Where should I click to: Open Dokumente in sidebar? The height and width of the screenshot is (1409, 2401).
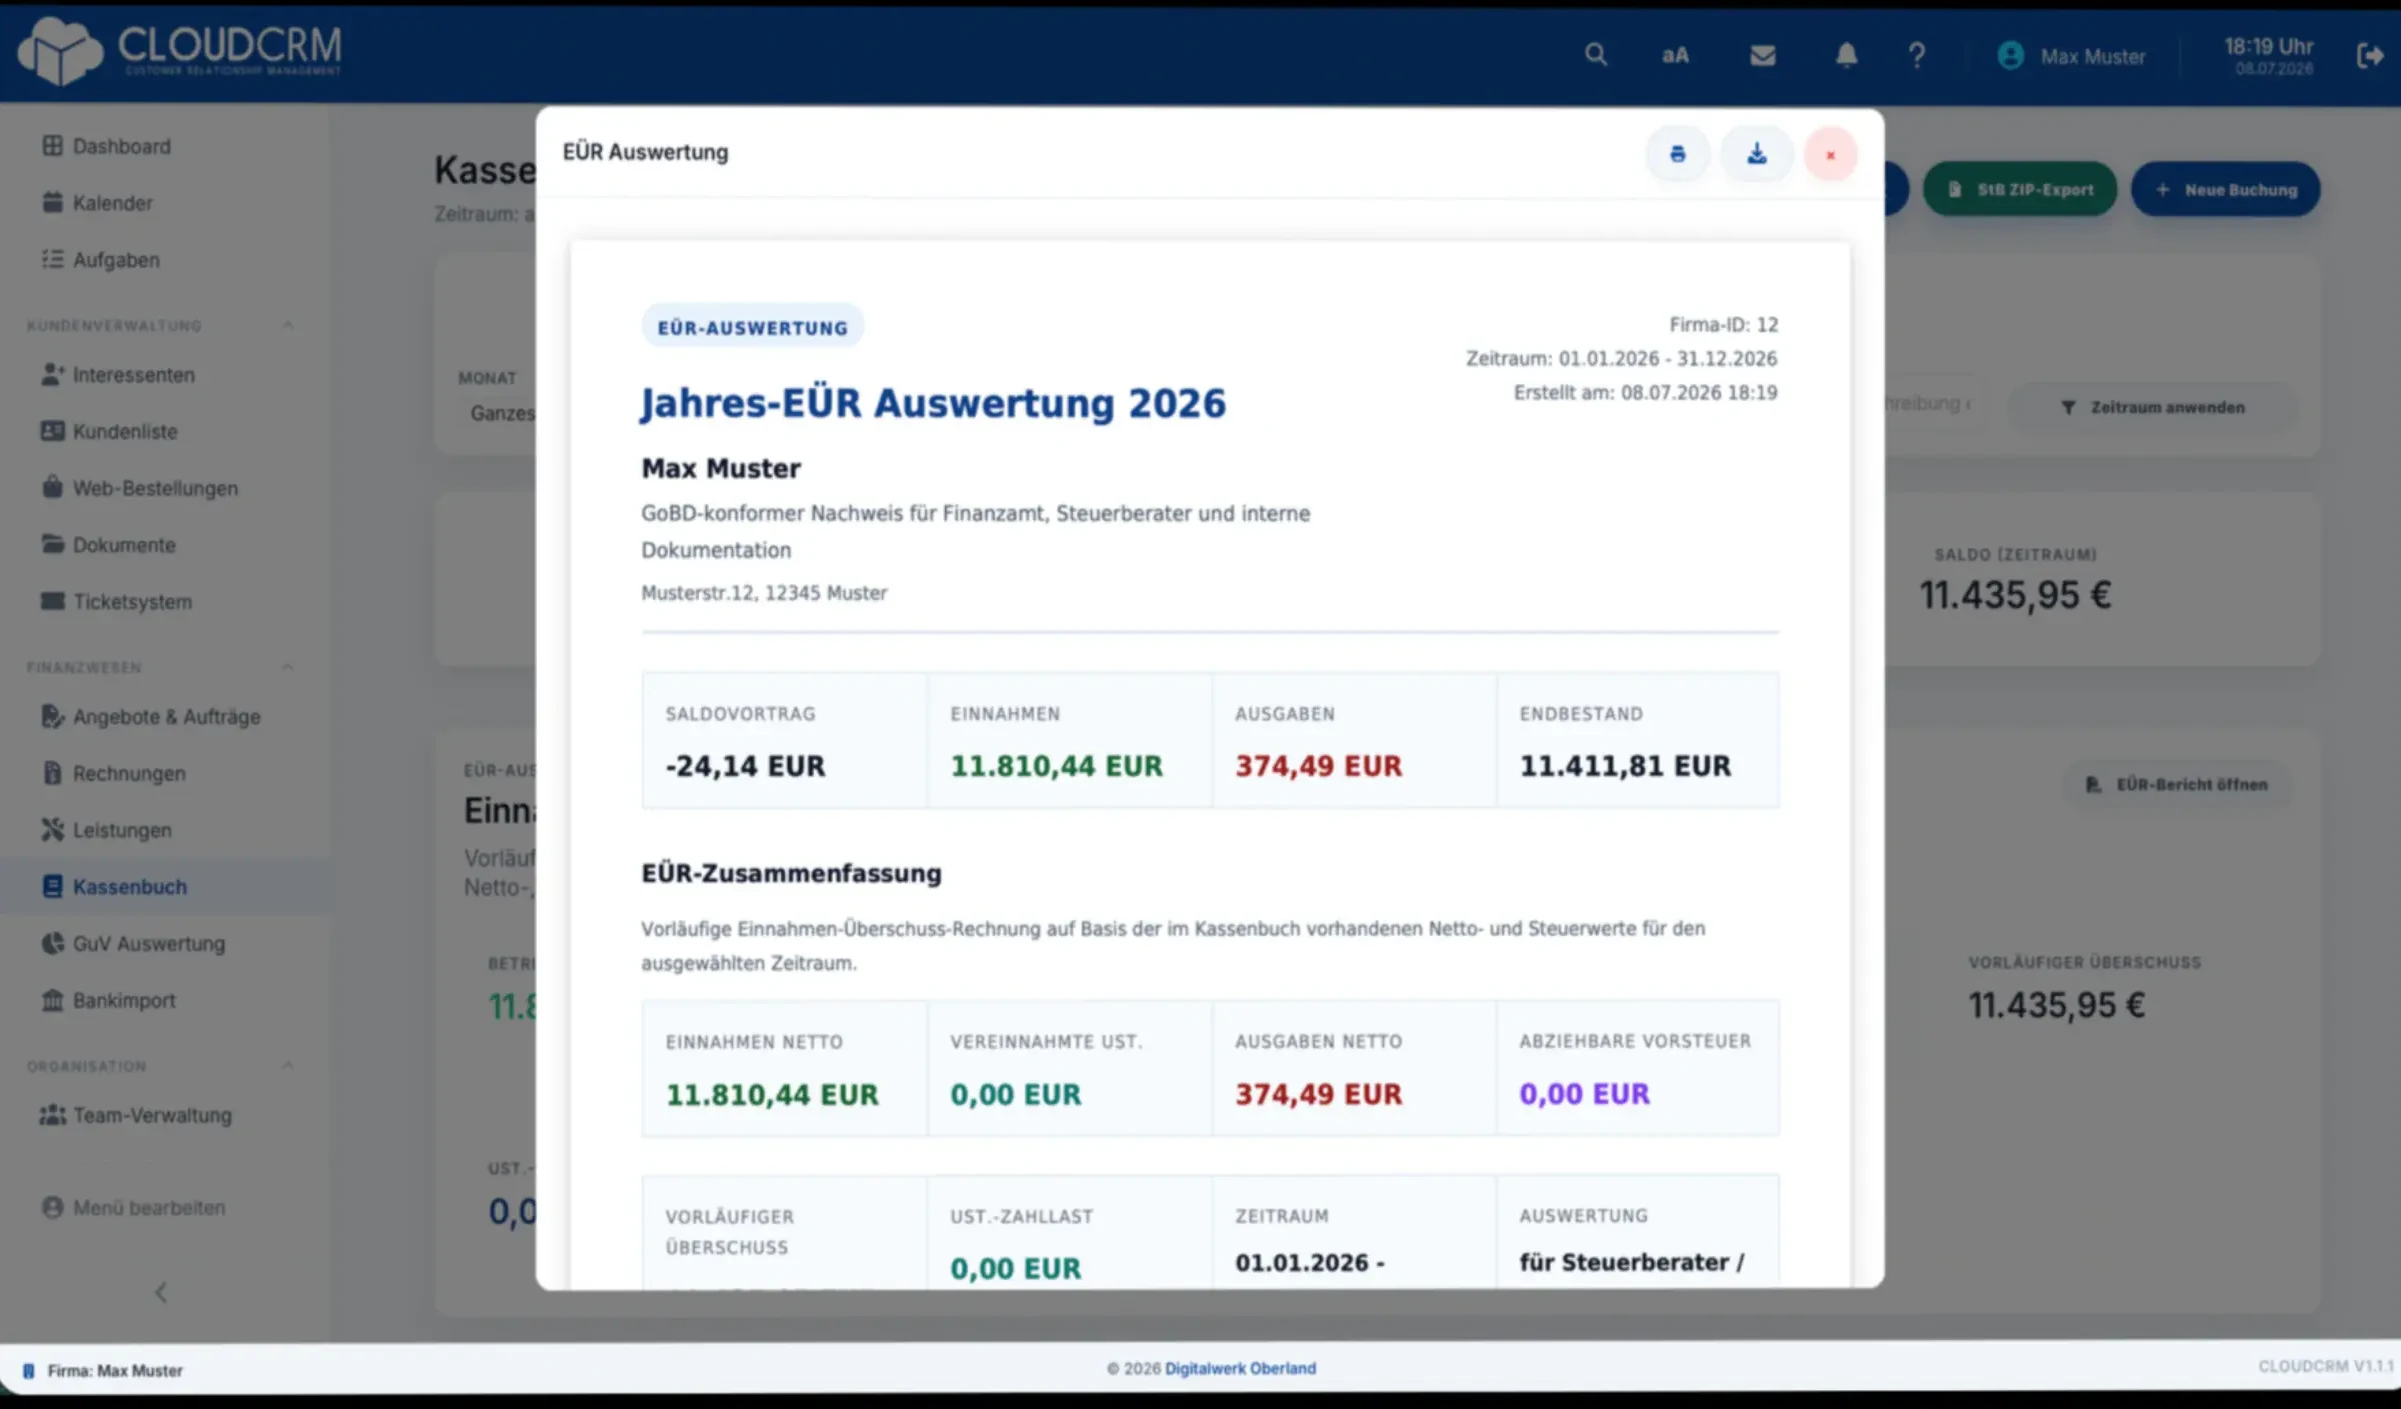[108, 545]
